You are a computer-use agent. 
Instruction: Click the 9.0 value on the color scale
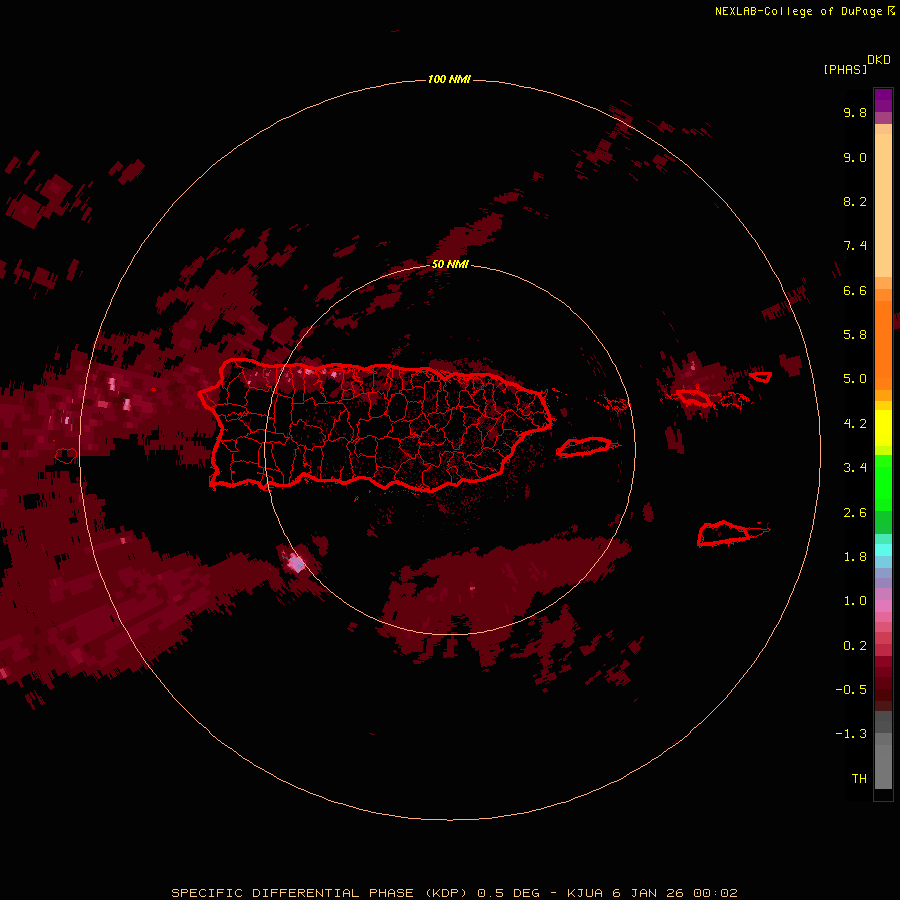pos(855,157)
